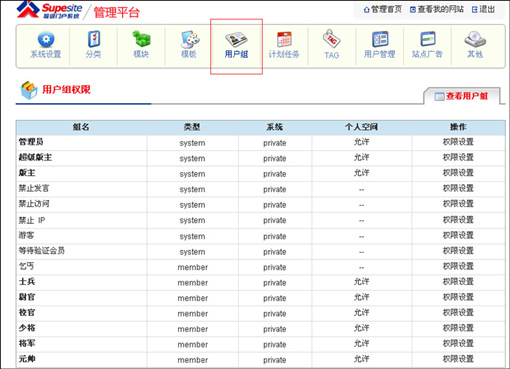Open 权限设置 for 等待验证会员
Screen dimensions: 510x369
458,251
